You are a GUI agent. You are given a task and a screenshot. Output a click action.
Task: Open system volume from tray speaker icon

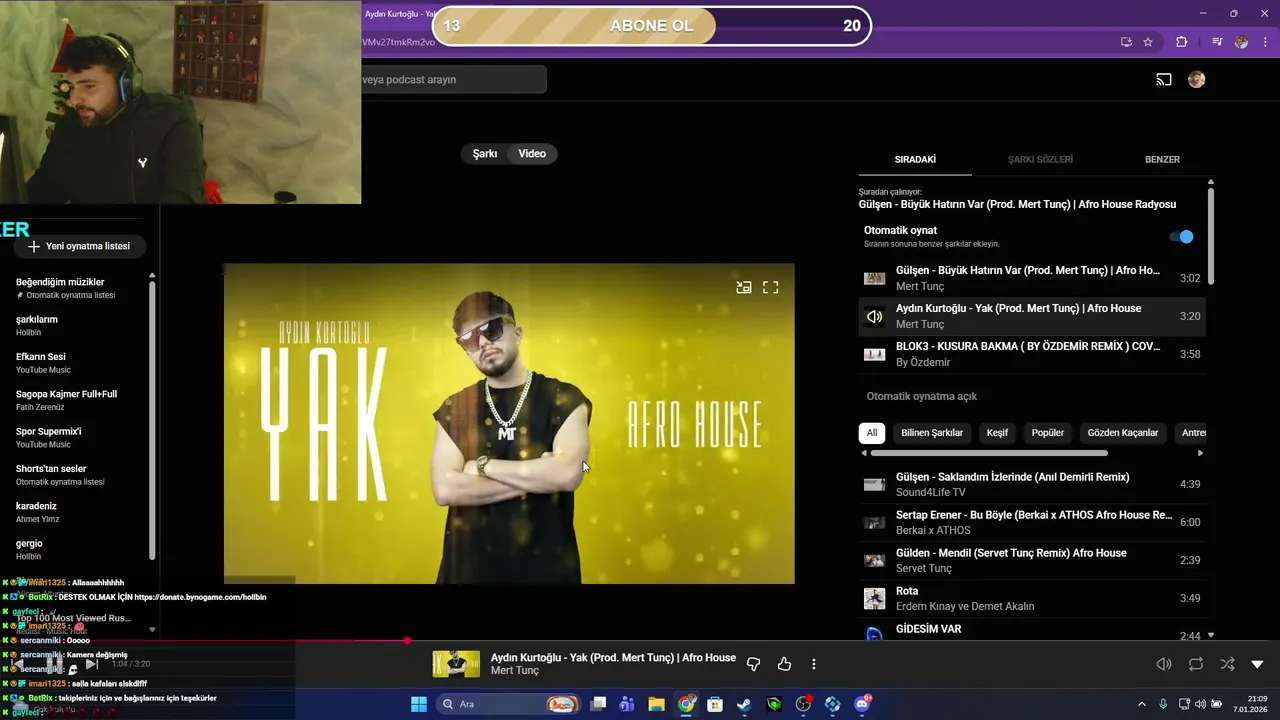(x=1200, y=704)
